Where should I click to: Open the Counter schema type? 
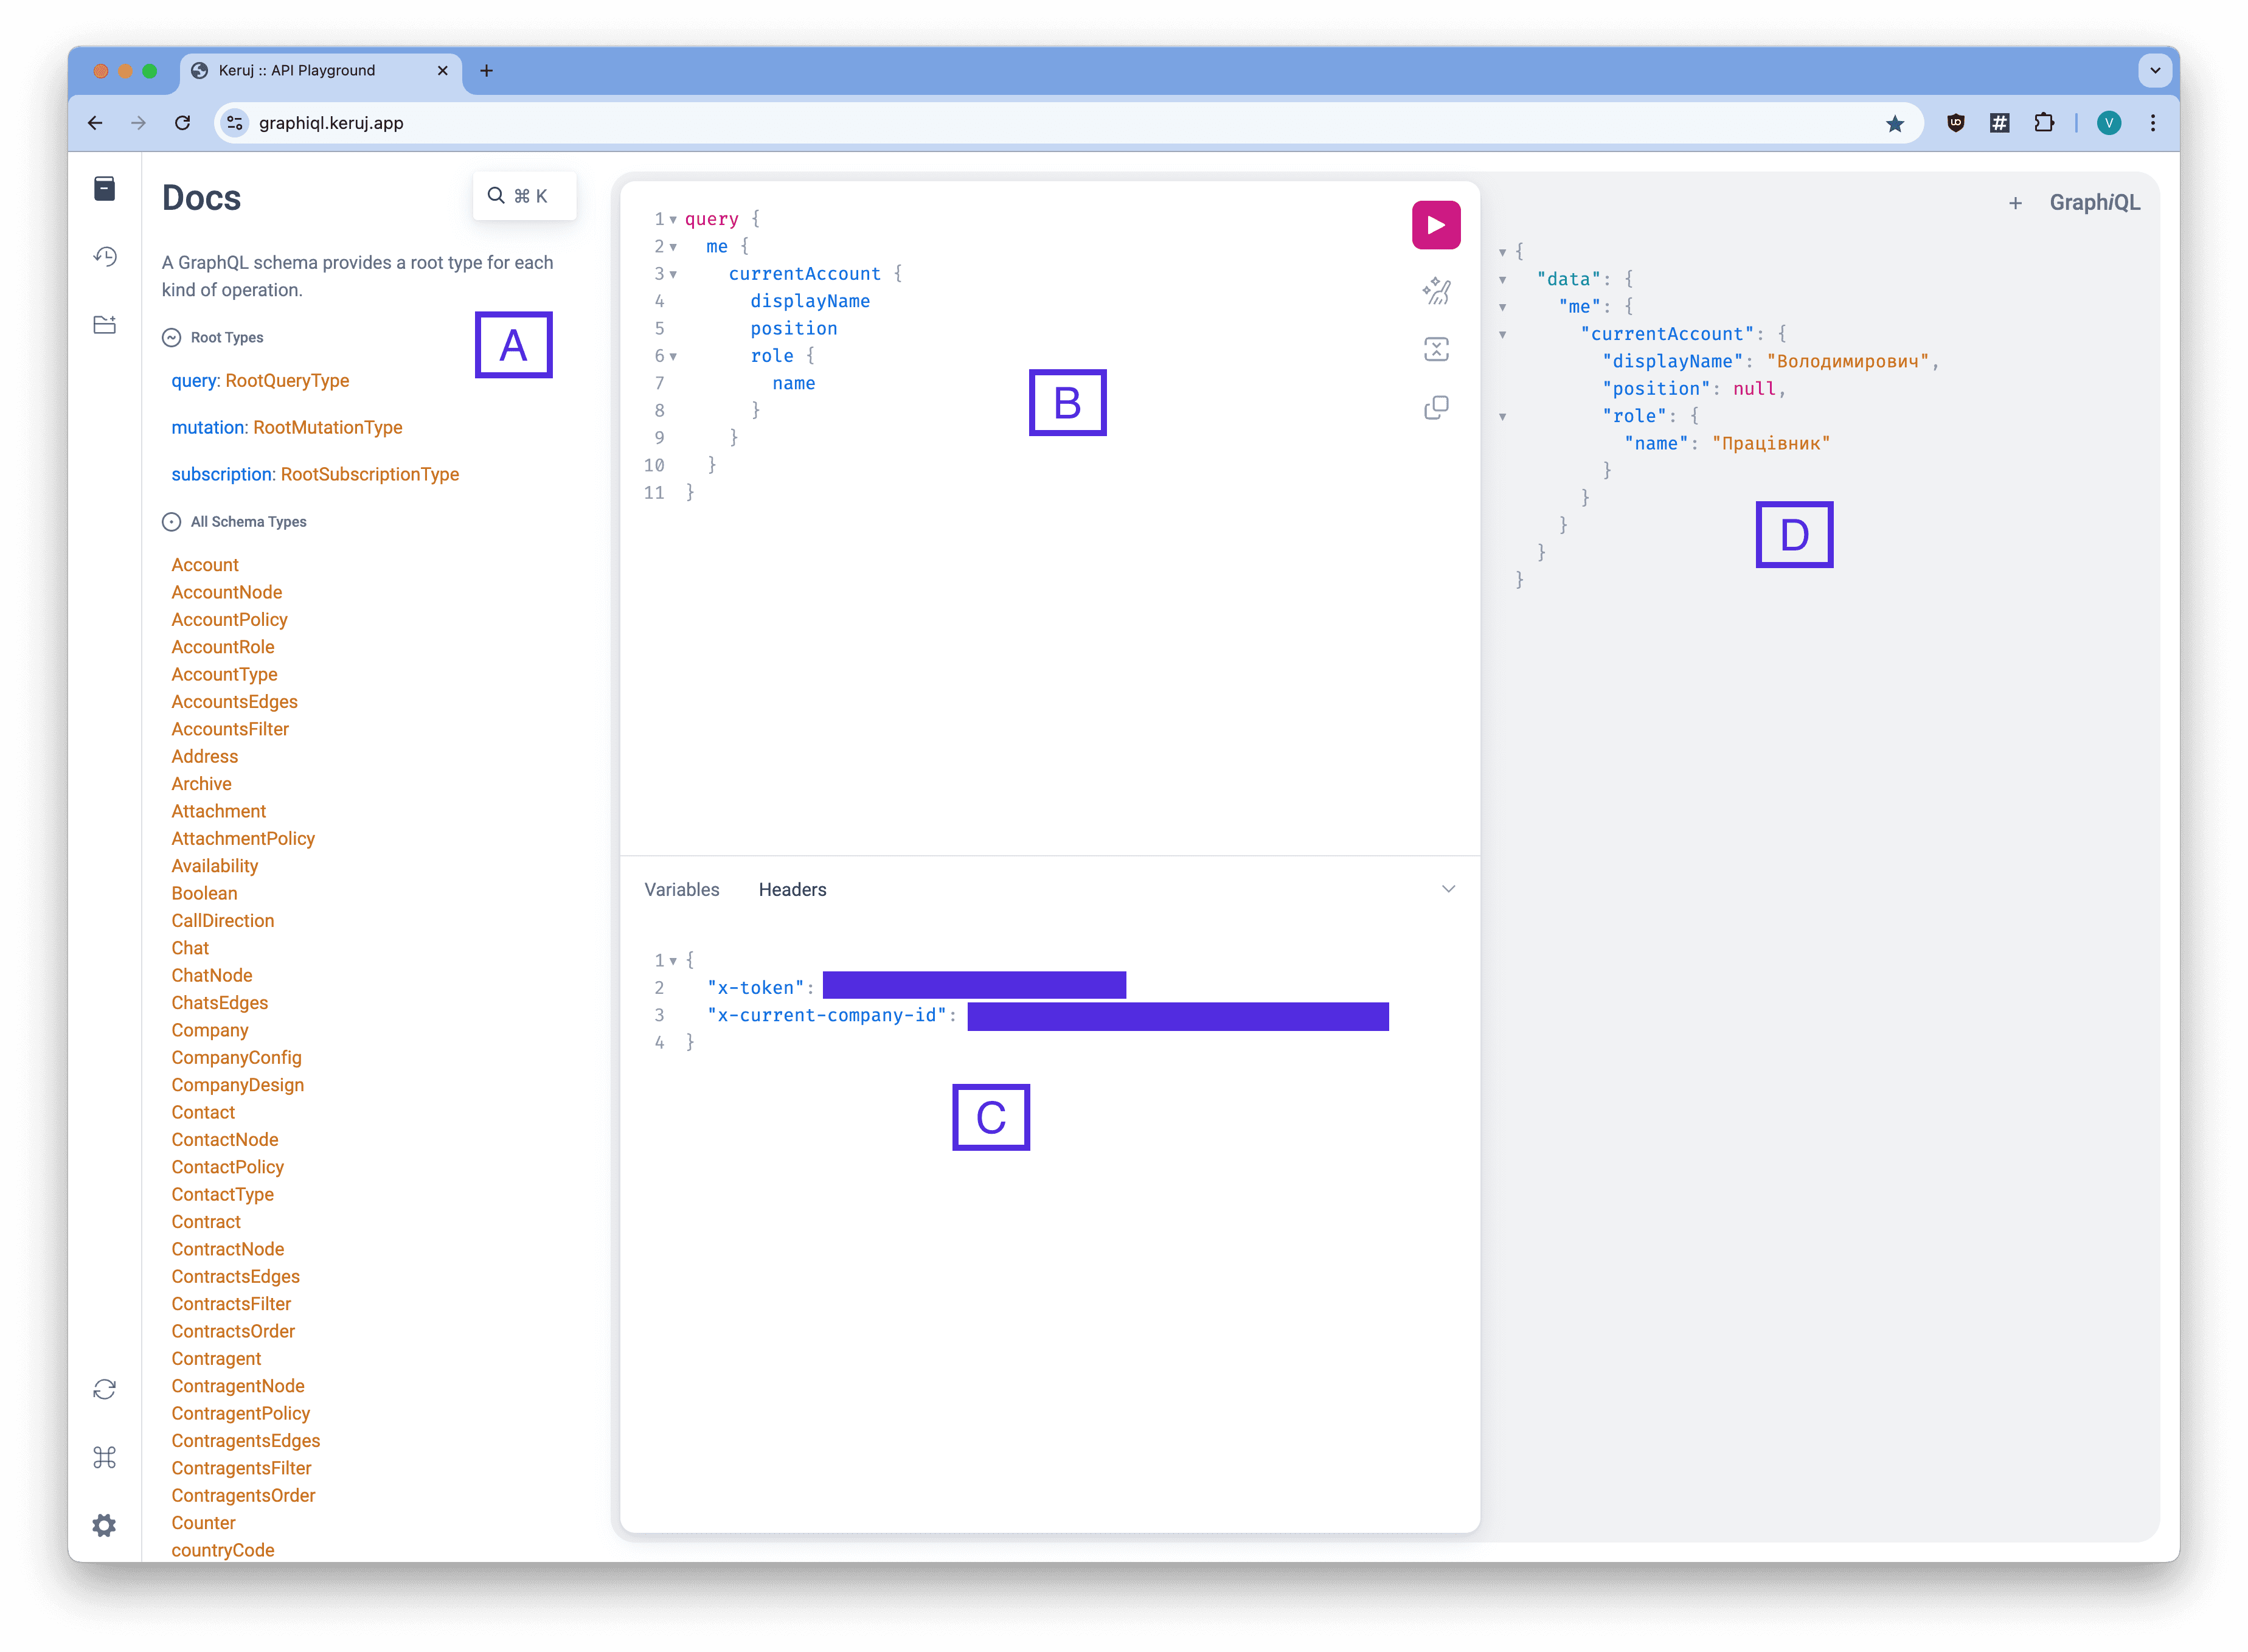[203, 1522]
